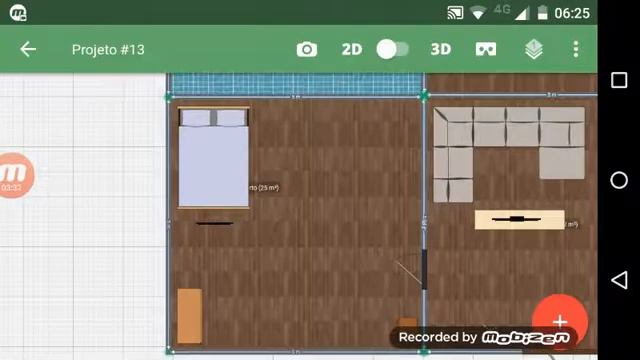Open the three-dot overflow menu
The height and width of the screenshot is (360, 640).
(576, 49)
